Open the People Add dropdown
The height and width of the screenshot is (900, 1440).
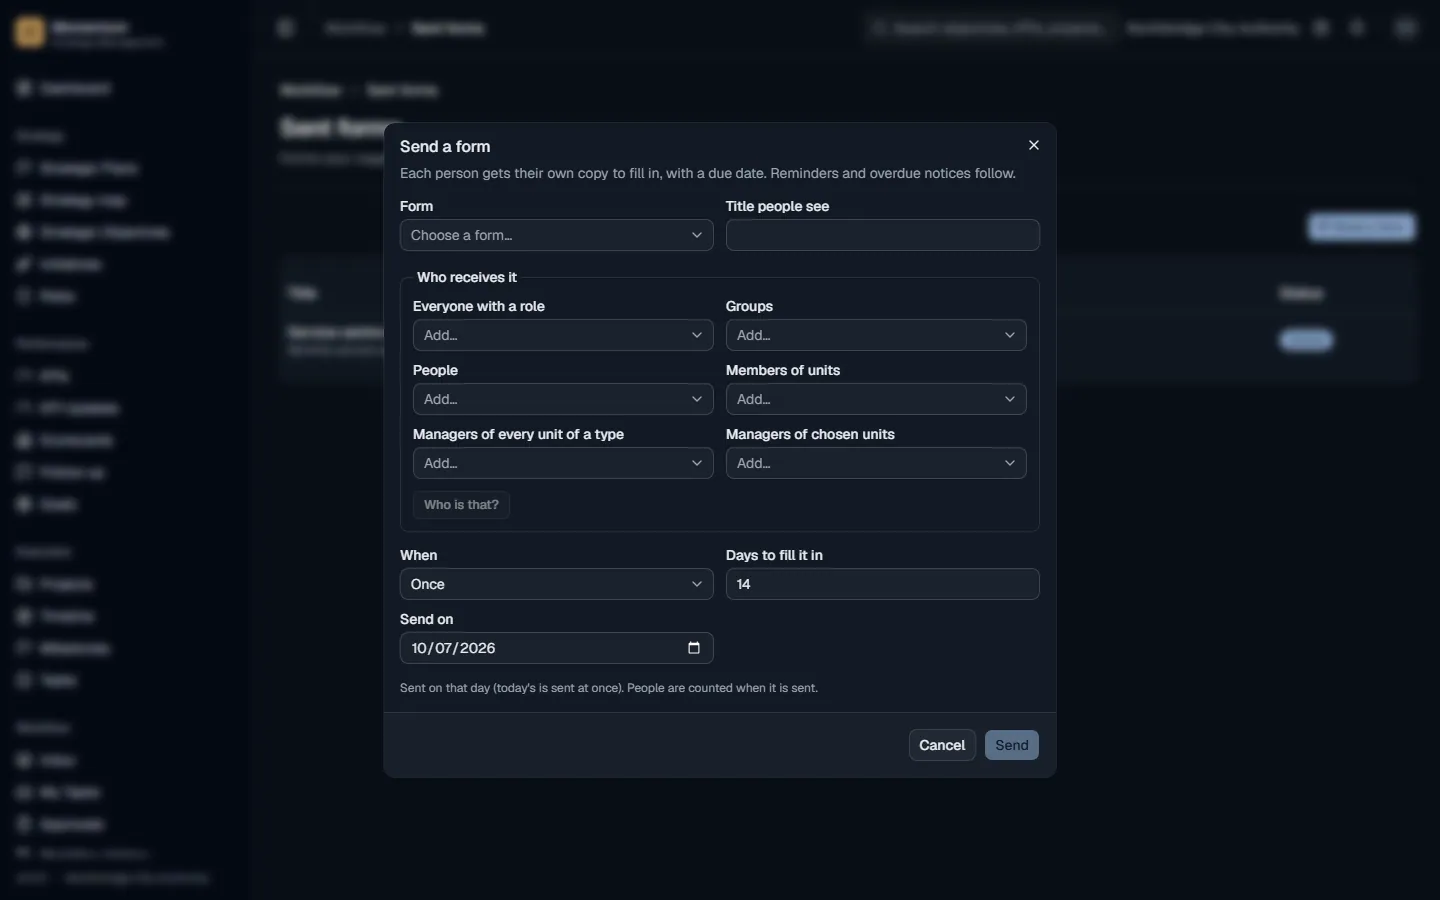[563, 399]
